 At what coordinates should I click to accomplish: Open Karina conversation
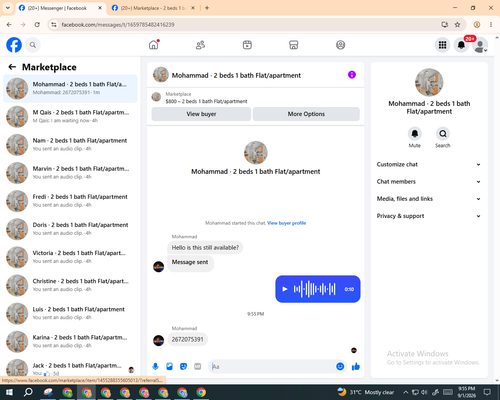click(70, 342)
